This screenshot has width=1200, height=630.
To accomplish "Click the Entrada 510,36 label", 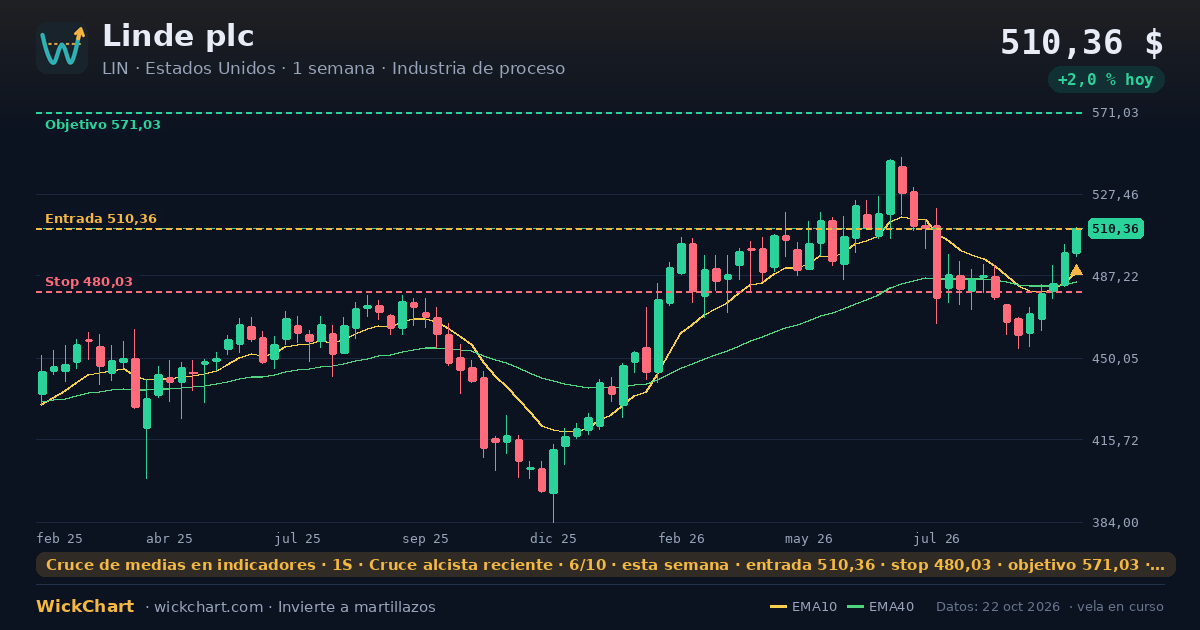I will [x=101, y=219].
